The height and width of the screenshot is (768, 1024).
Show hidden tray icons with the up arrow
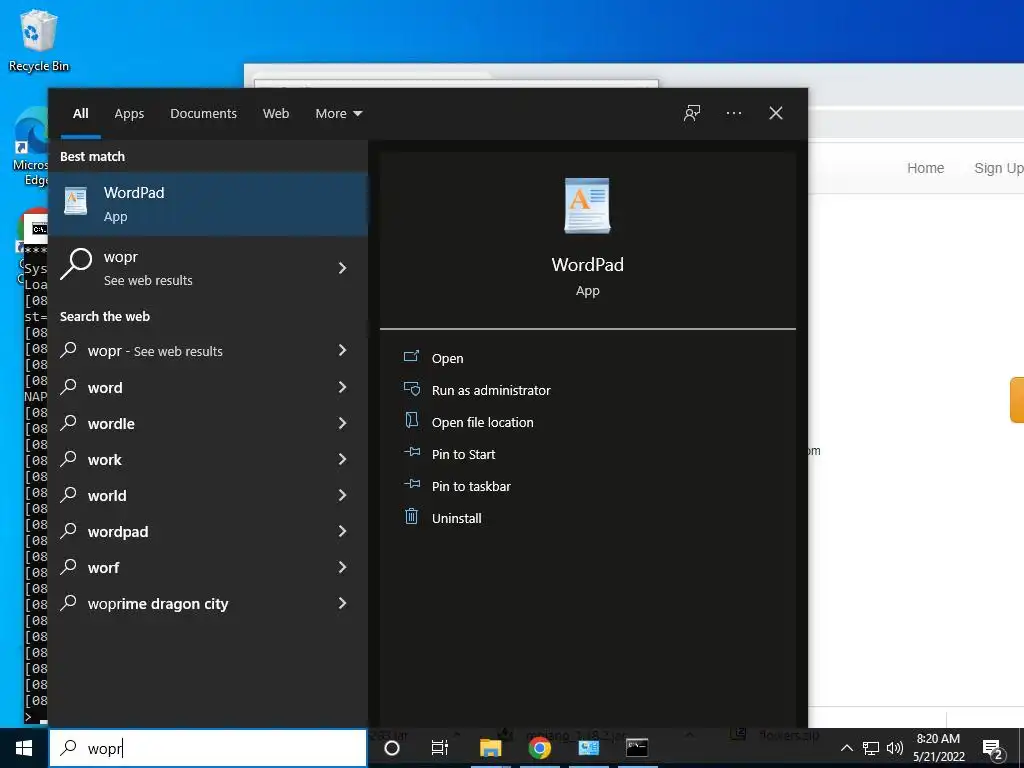846,748
